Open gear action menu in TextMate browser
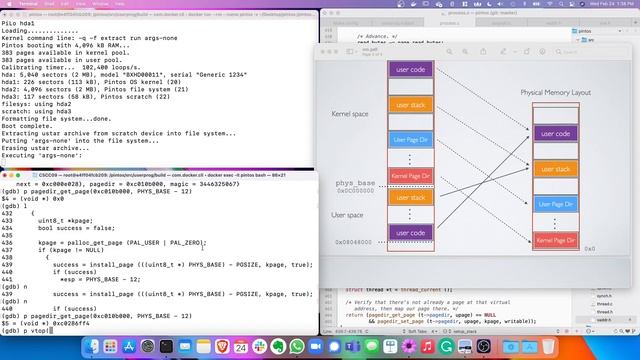This screenshot has height=360, width=640. coord(590,331)
